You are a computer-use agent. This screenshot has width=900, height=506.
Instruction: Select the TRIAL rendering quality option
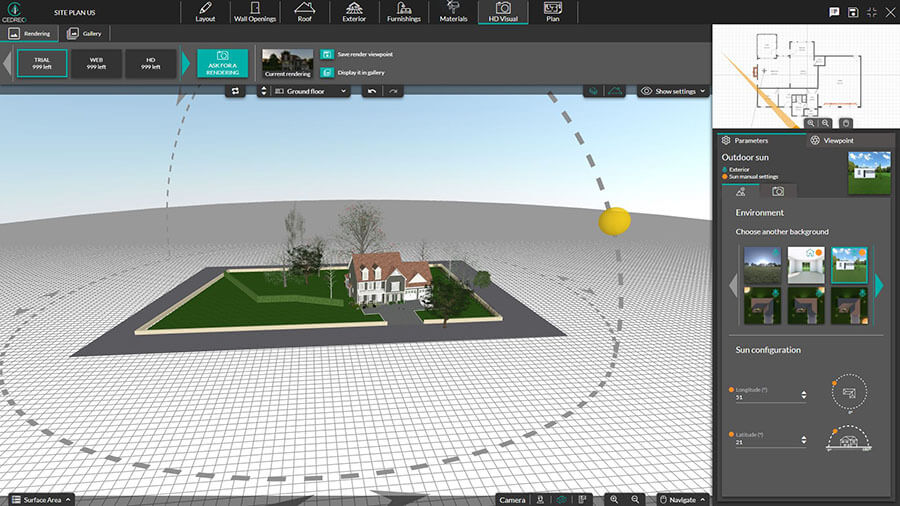tap(42, 63)
